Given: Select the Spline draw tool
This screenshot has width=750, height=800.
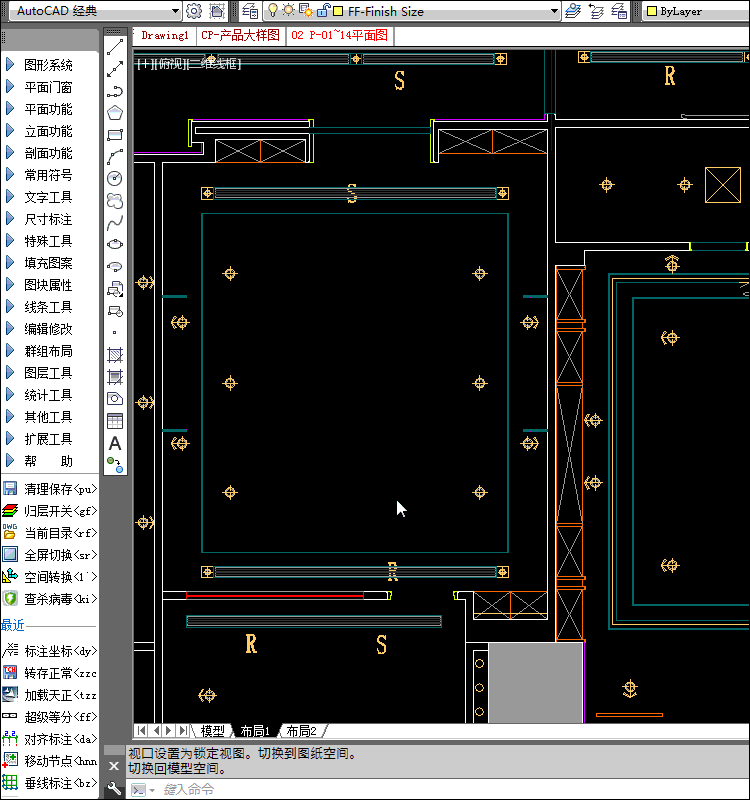Looking at the screenshot, I should point(115,222).
